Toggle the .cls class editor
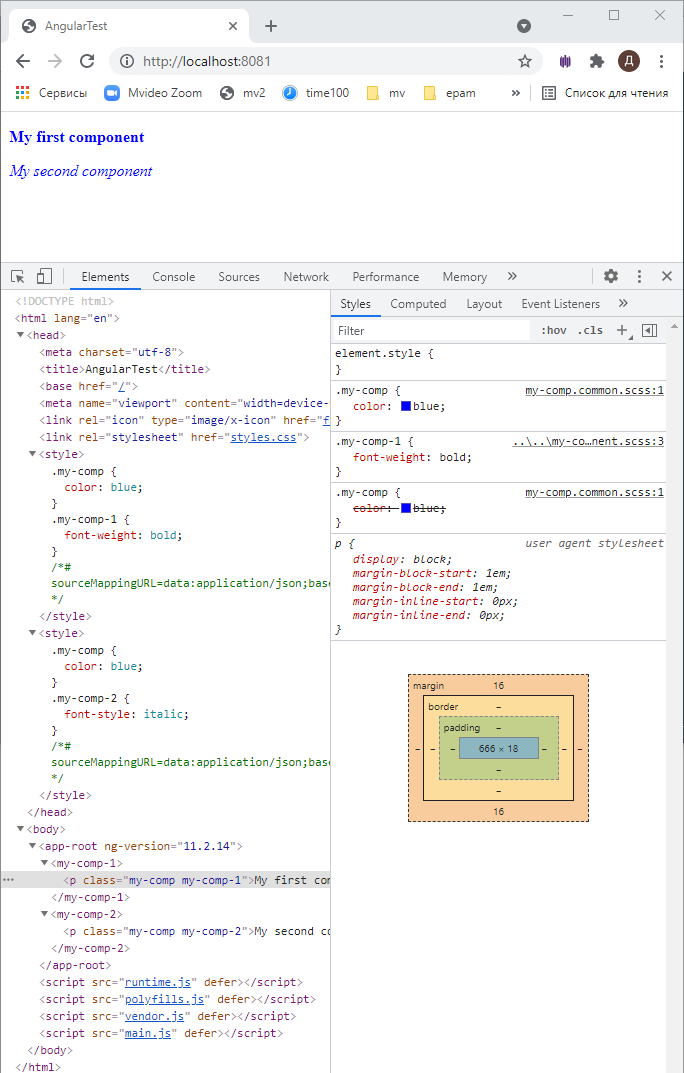This screenshot has height=1073, width=684. [x=590, y=331]
